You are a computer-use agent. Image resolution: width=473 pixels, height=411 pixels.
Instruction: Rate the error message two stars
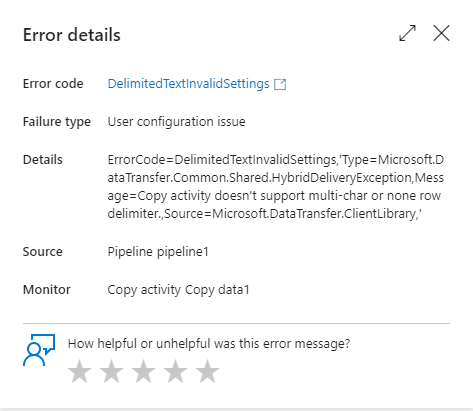[x=111, y=371]
